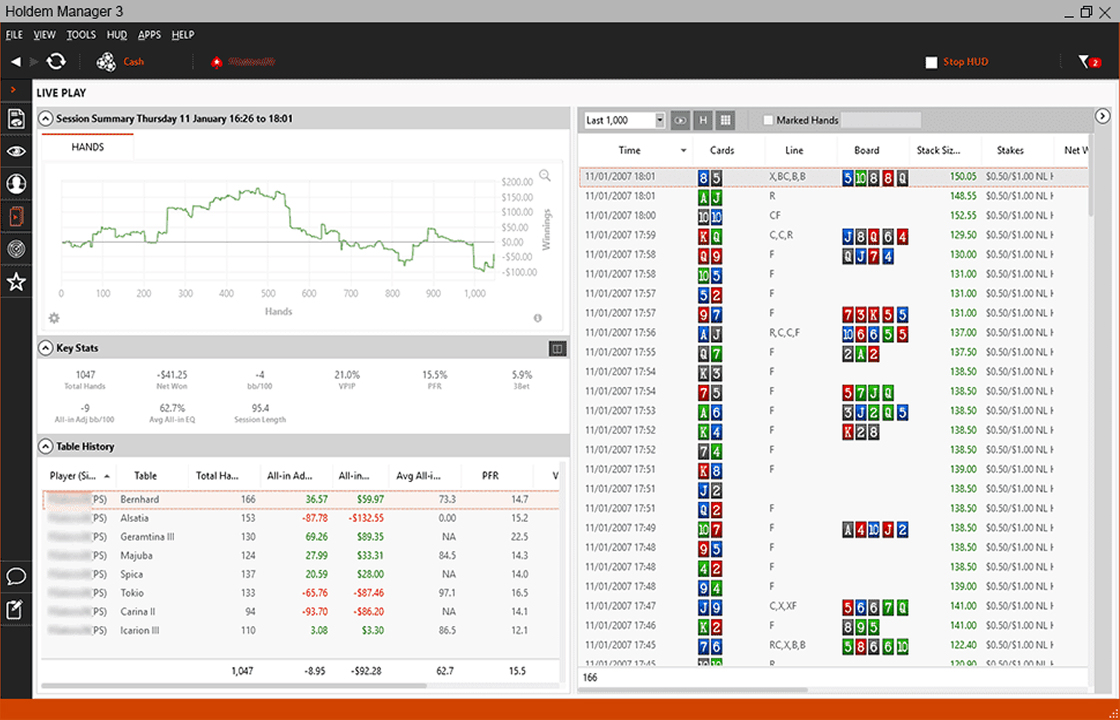Image resolution: width=1120 pixels, height=720 pixels.
Task: Go back with the left arrow icon
Action: [16, 62]
